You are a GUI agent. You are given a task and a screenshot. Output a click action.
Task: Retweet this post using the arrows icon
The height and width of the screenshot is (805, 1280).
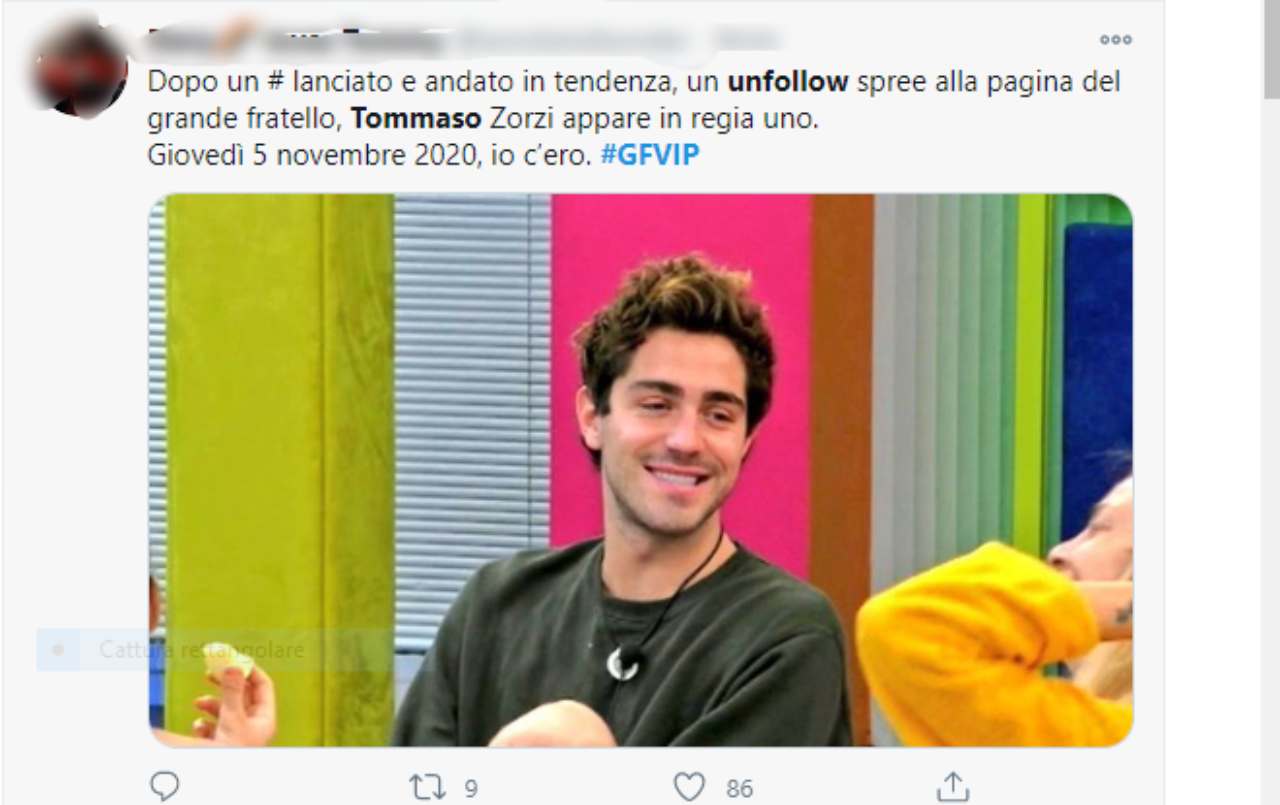tap(428, 787)
